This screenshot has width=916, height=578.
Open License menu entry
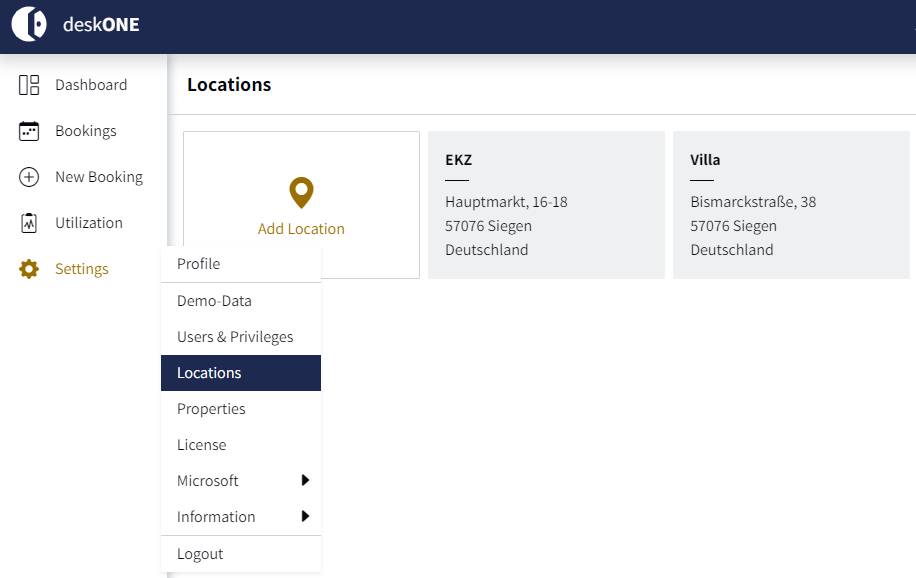(241, 445)
